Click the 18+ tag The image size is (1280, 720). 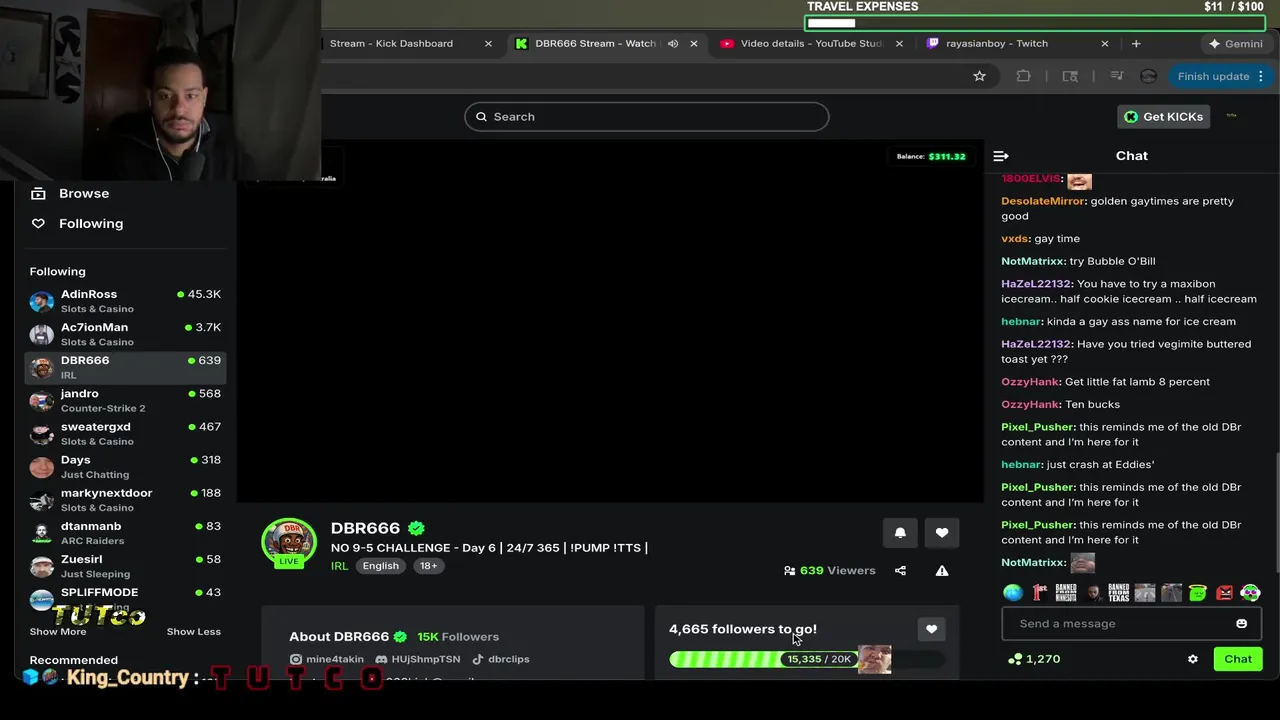click(x=428, y=566)
